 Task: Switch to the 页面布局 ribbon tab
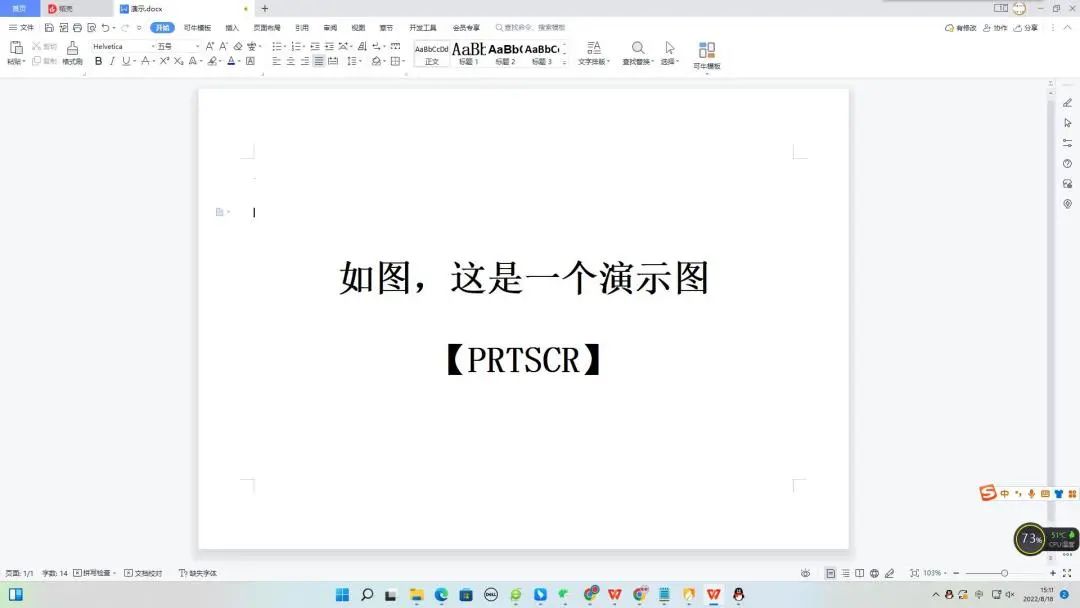tap(267, 27)
